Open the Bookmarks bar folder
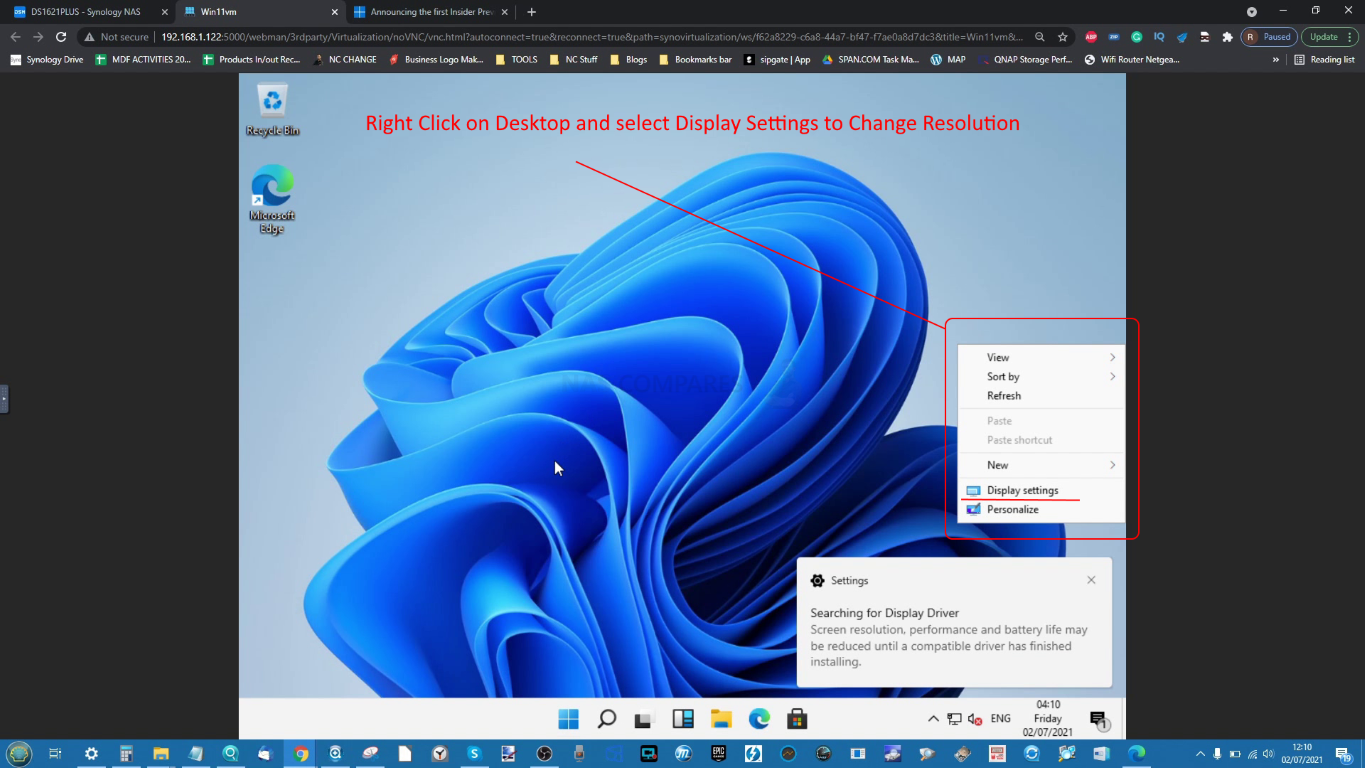 tap(695, 59)
